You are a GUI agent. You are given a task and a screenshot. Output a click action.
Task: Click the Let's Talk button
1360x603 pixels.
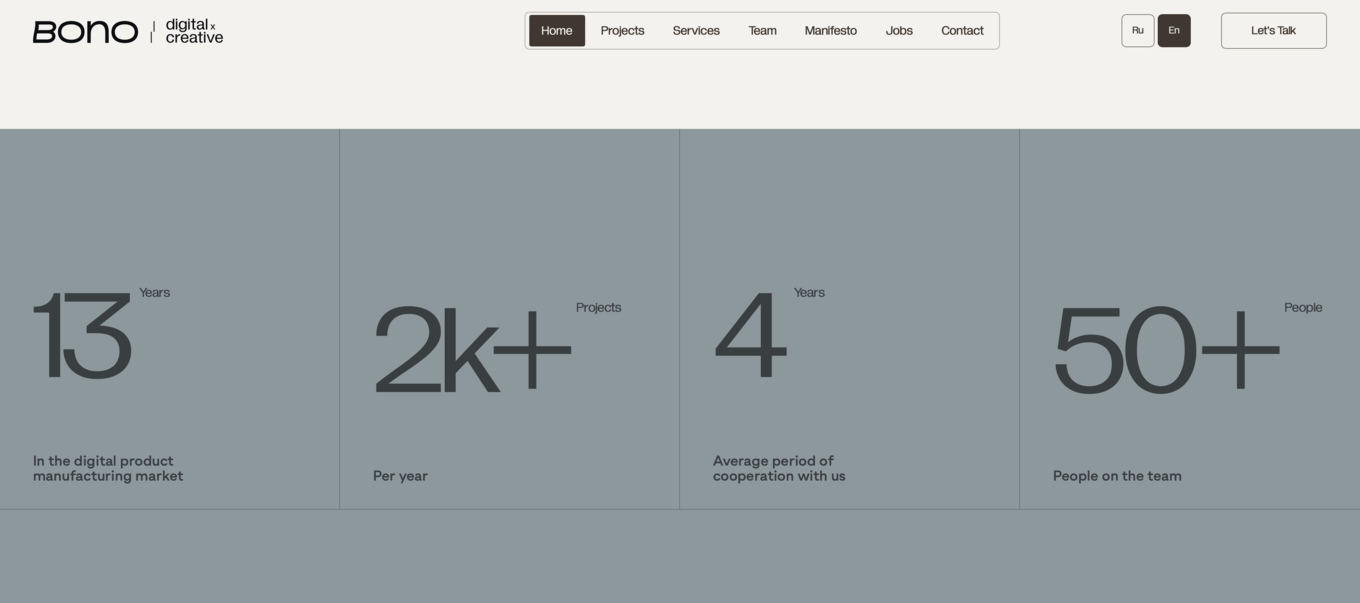(1273, 31)
